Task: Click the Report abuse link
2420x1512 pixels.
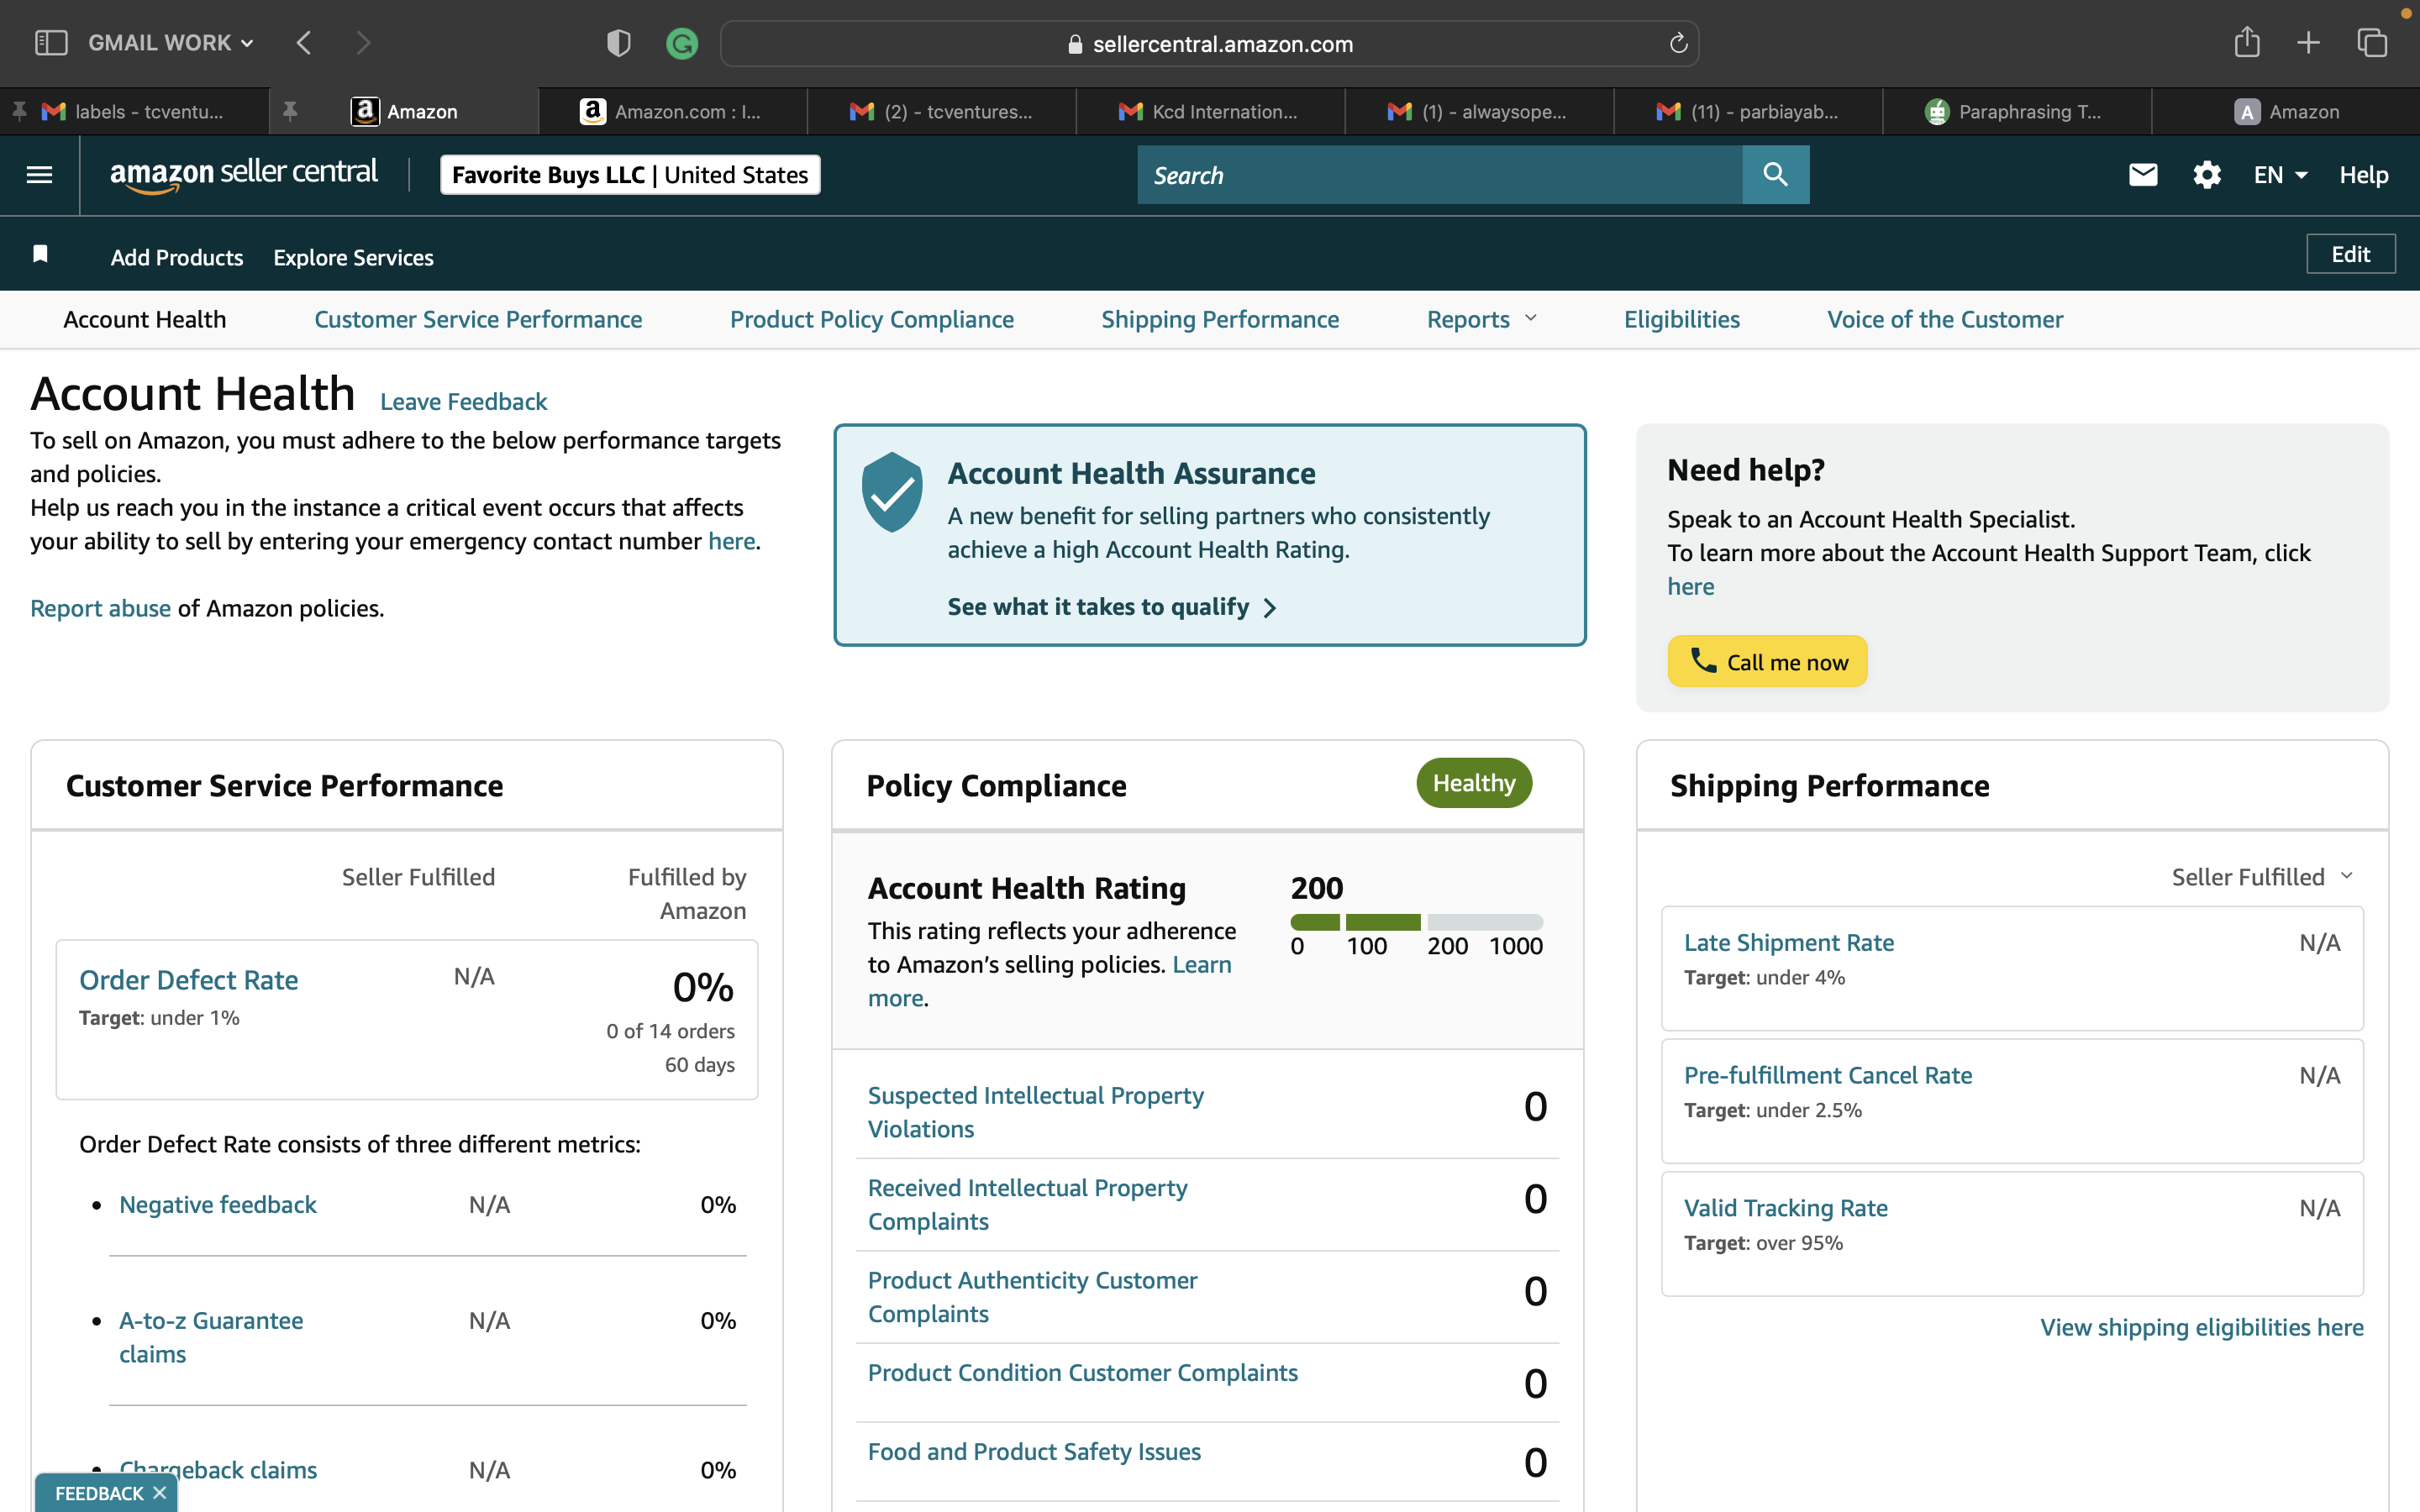Action: (100, 608)
